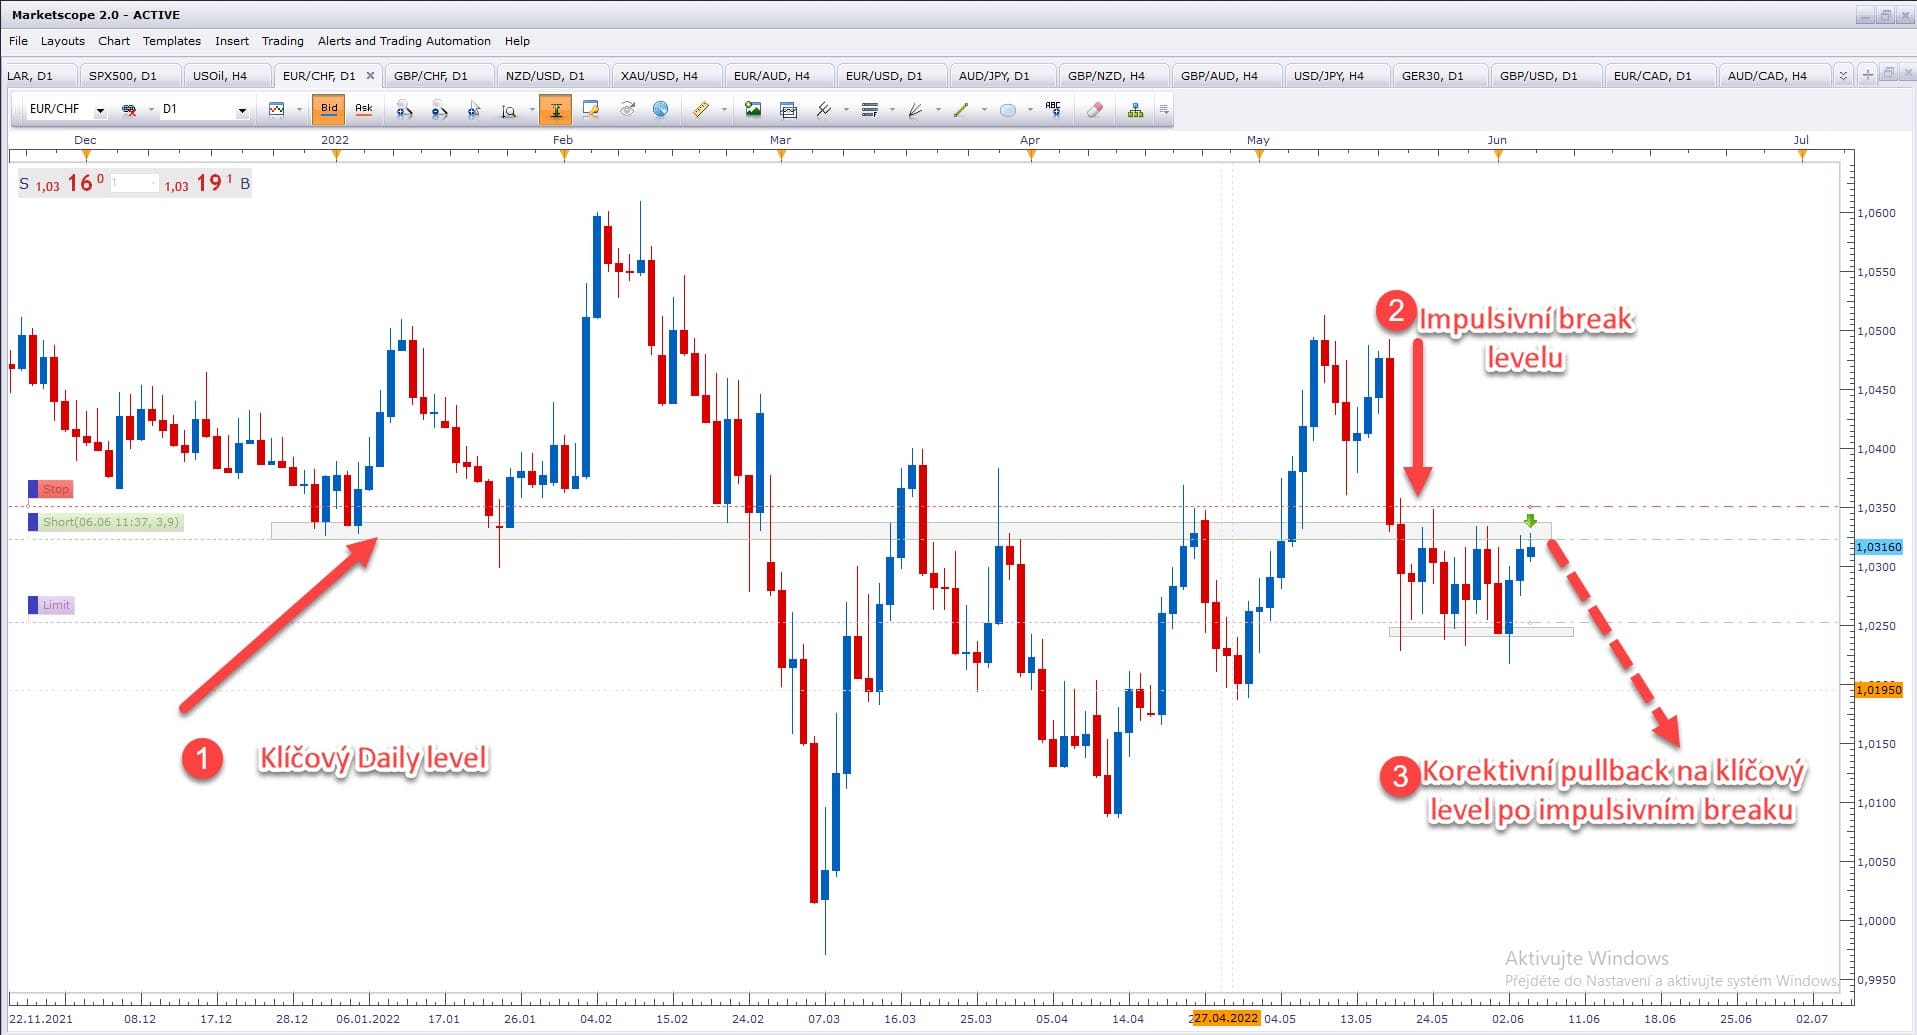Viewport: 1917px width, 1035px height.
Task: Click the red Stop order label
Action: [55, 489]
